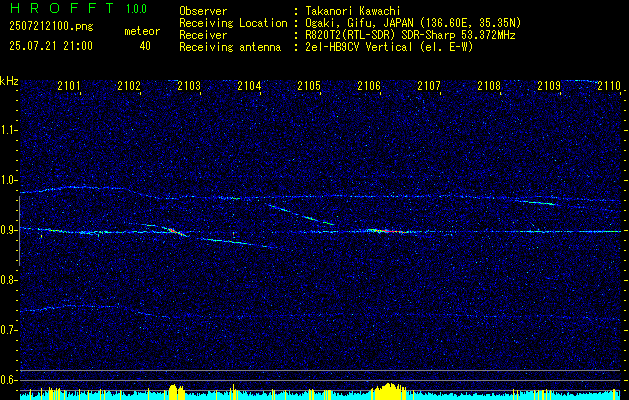Select the filename 2507212100.png
This screenshot has height=400, width=629.
pyautogui.click(x=51, y=27)
